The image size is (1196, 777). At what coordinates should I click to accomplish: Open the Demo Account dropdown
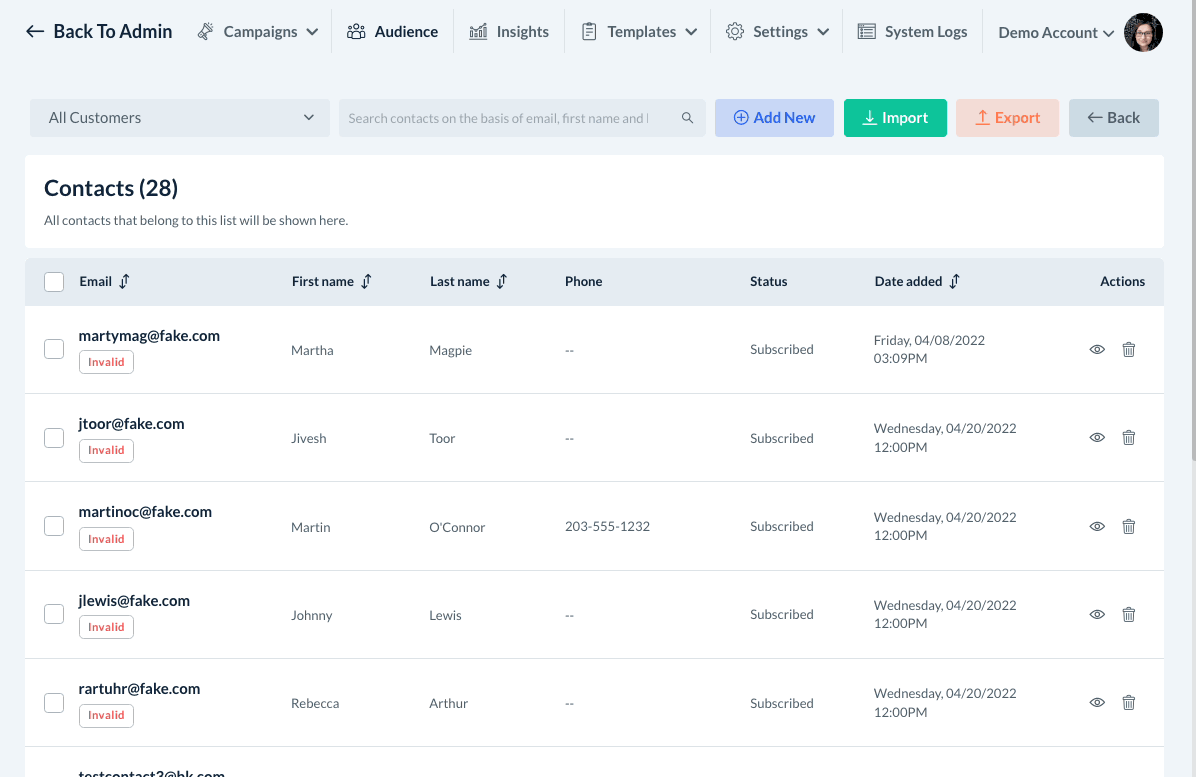click(1056, 33)
